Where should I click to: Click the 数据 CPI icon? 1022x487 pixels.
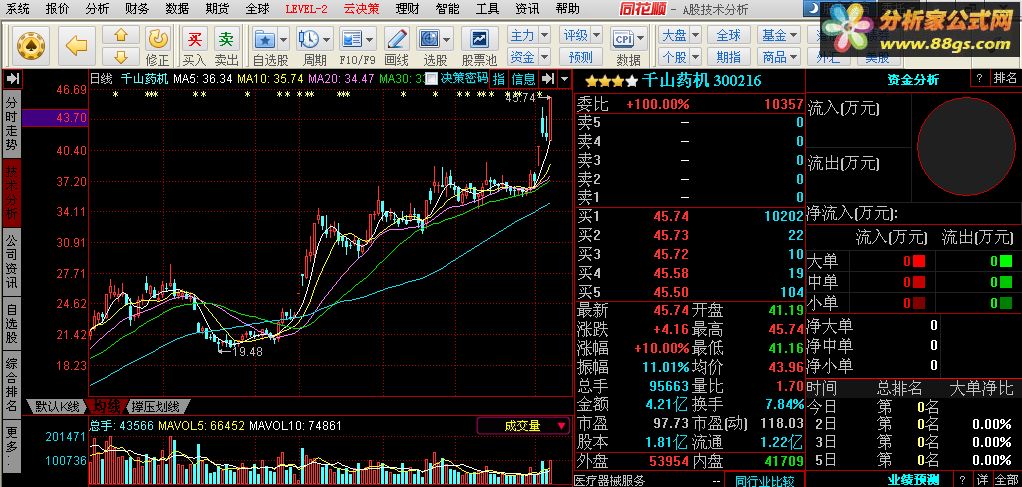624,38
